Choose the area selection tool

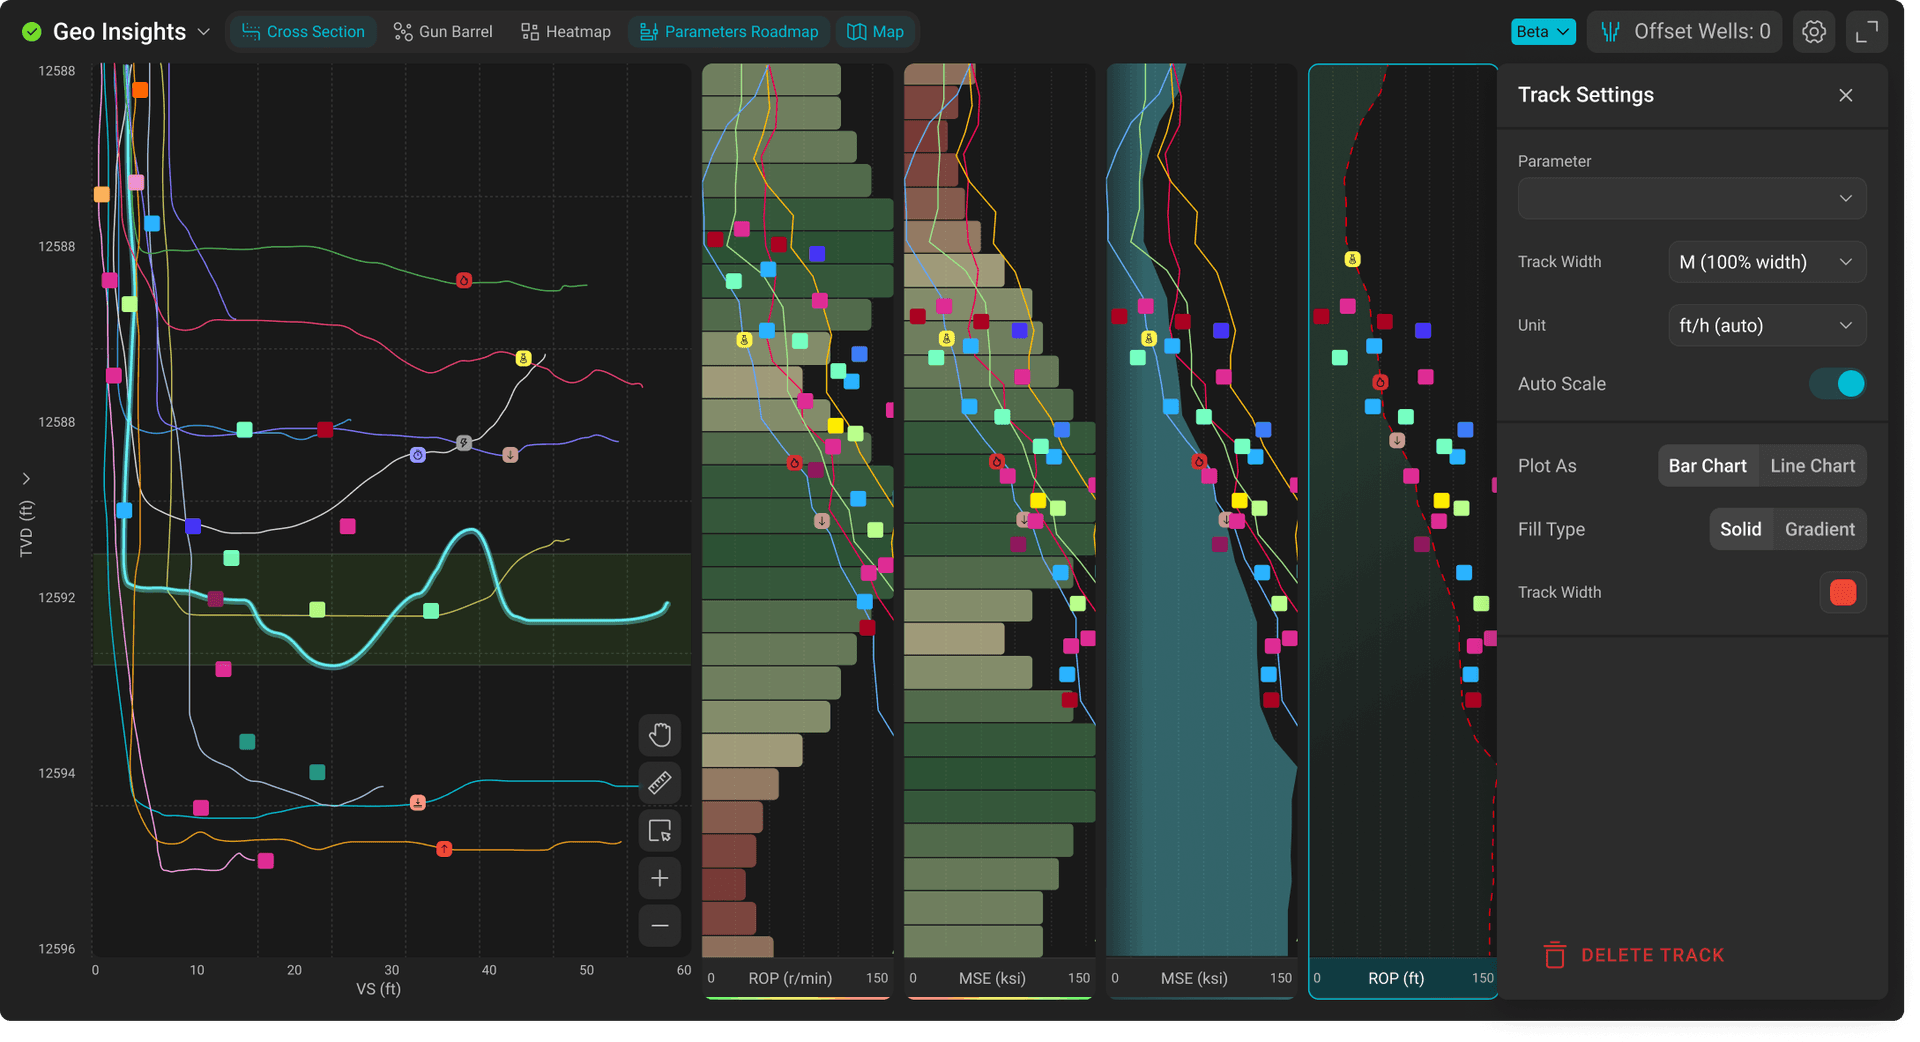pos(660,830)
